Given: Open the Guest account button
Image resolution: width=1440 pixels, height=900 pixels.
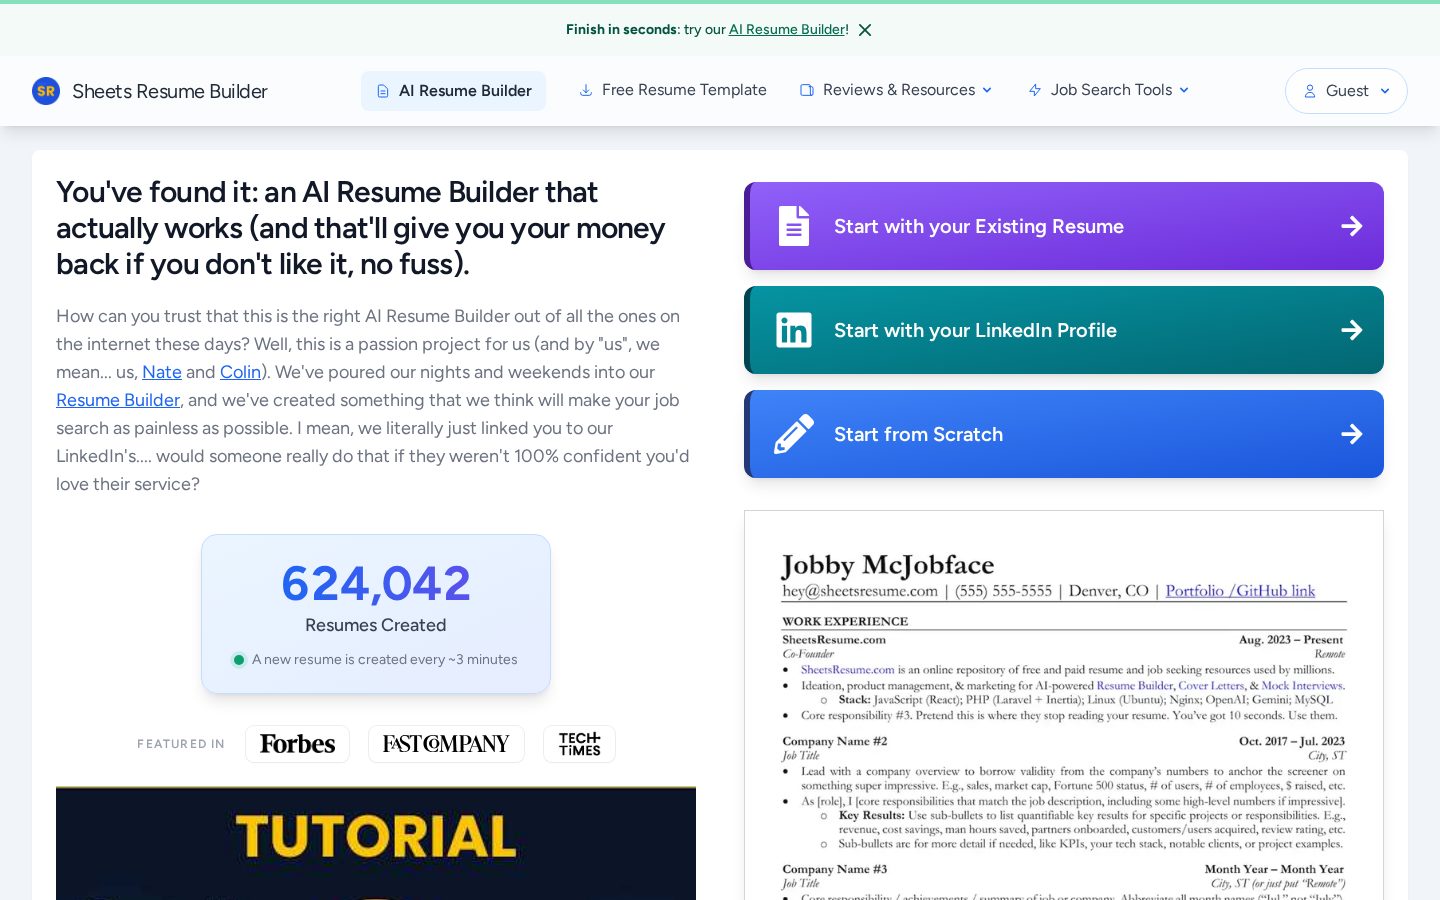Looking at the screenshot, I should pos(1346,91).
